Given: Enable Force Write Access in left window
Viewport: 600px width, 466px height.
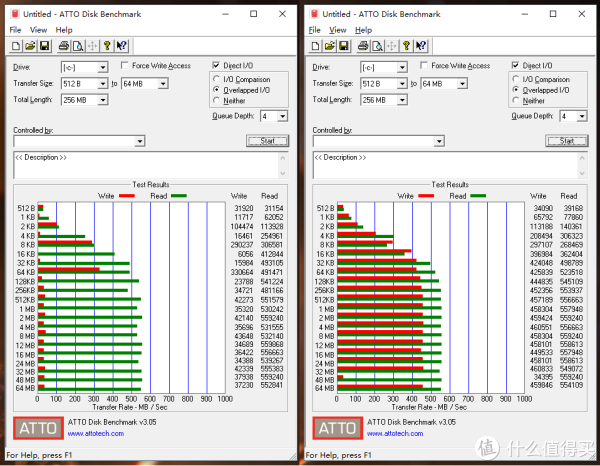Looking at the screenshot, I should [x=124, y=65].
